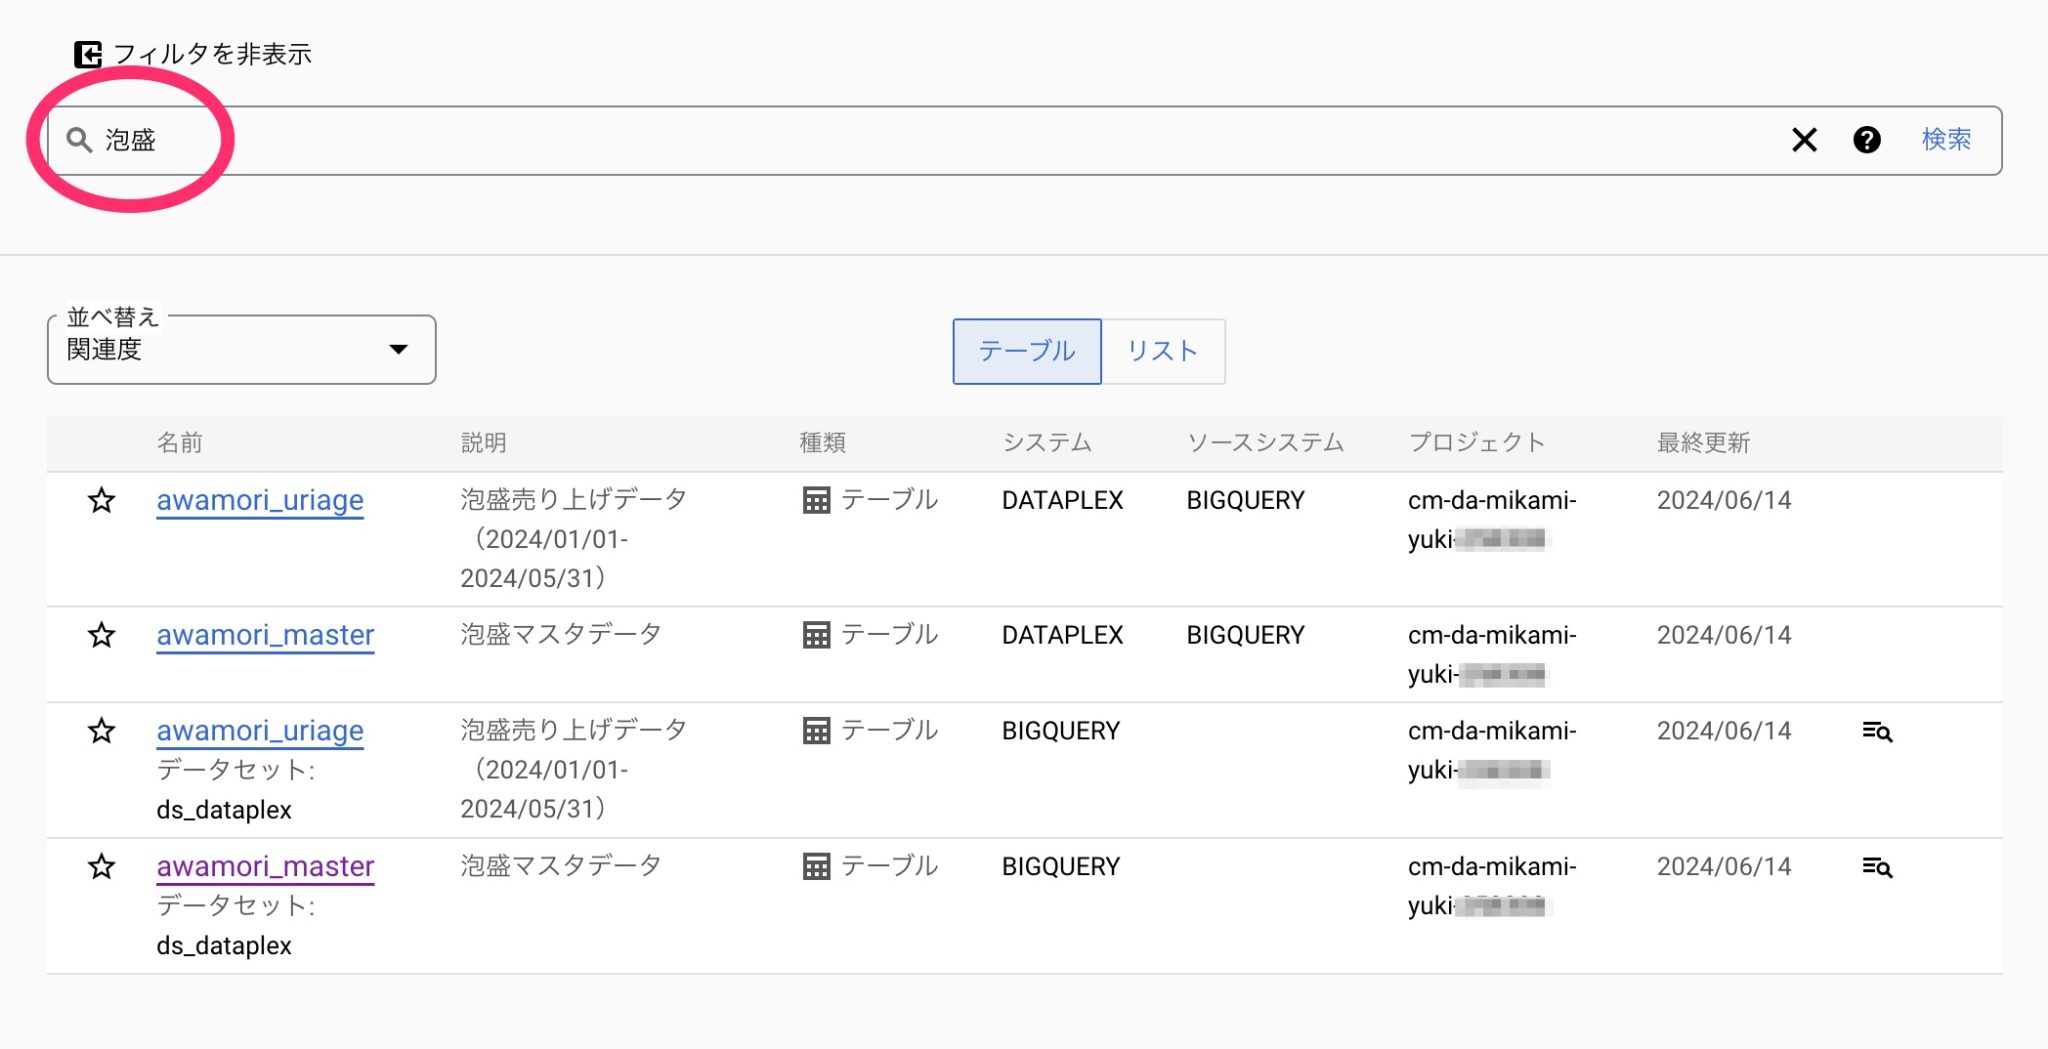
Task: Open the awamori_master link in ds_dataplex
Action: (264, 866)
